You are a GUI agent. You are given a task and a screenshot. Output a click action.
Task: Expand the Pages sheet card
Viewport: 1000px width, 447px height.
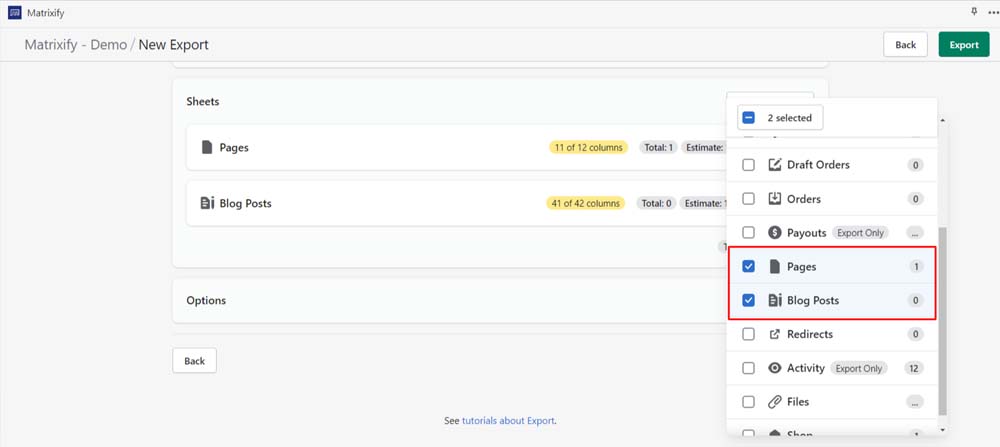(x=456, y=147)
